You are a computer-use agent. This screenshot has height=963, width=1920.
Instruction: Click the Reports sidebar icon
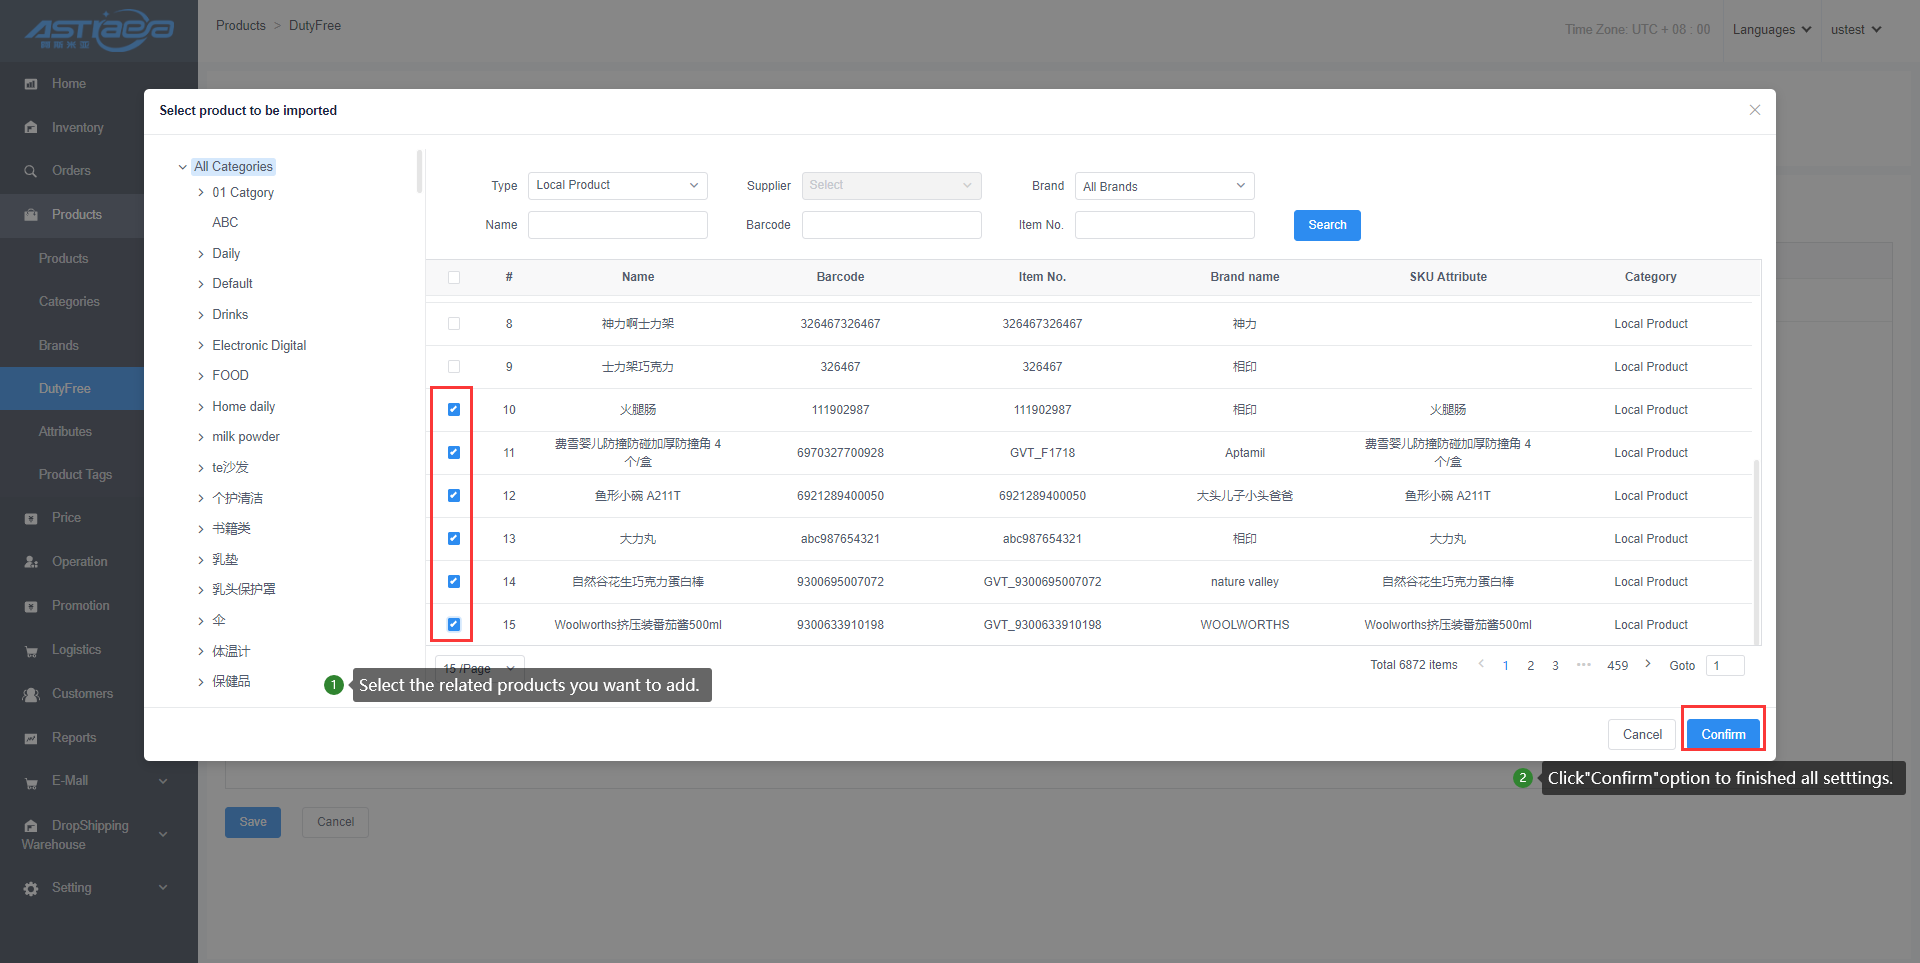coord(31,738)
